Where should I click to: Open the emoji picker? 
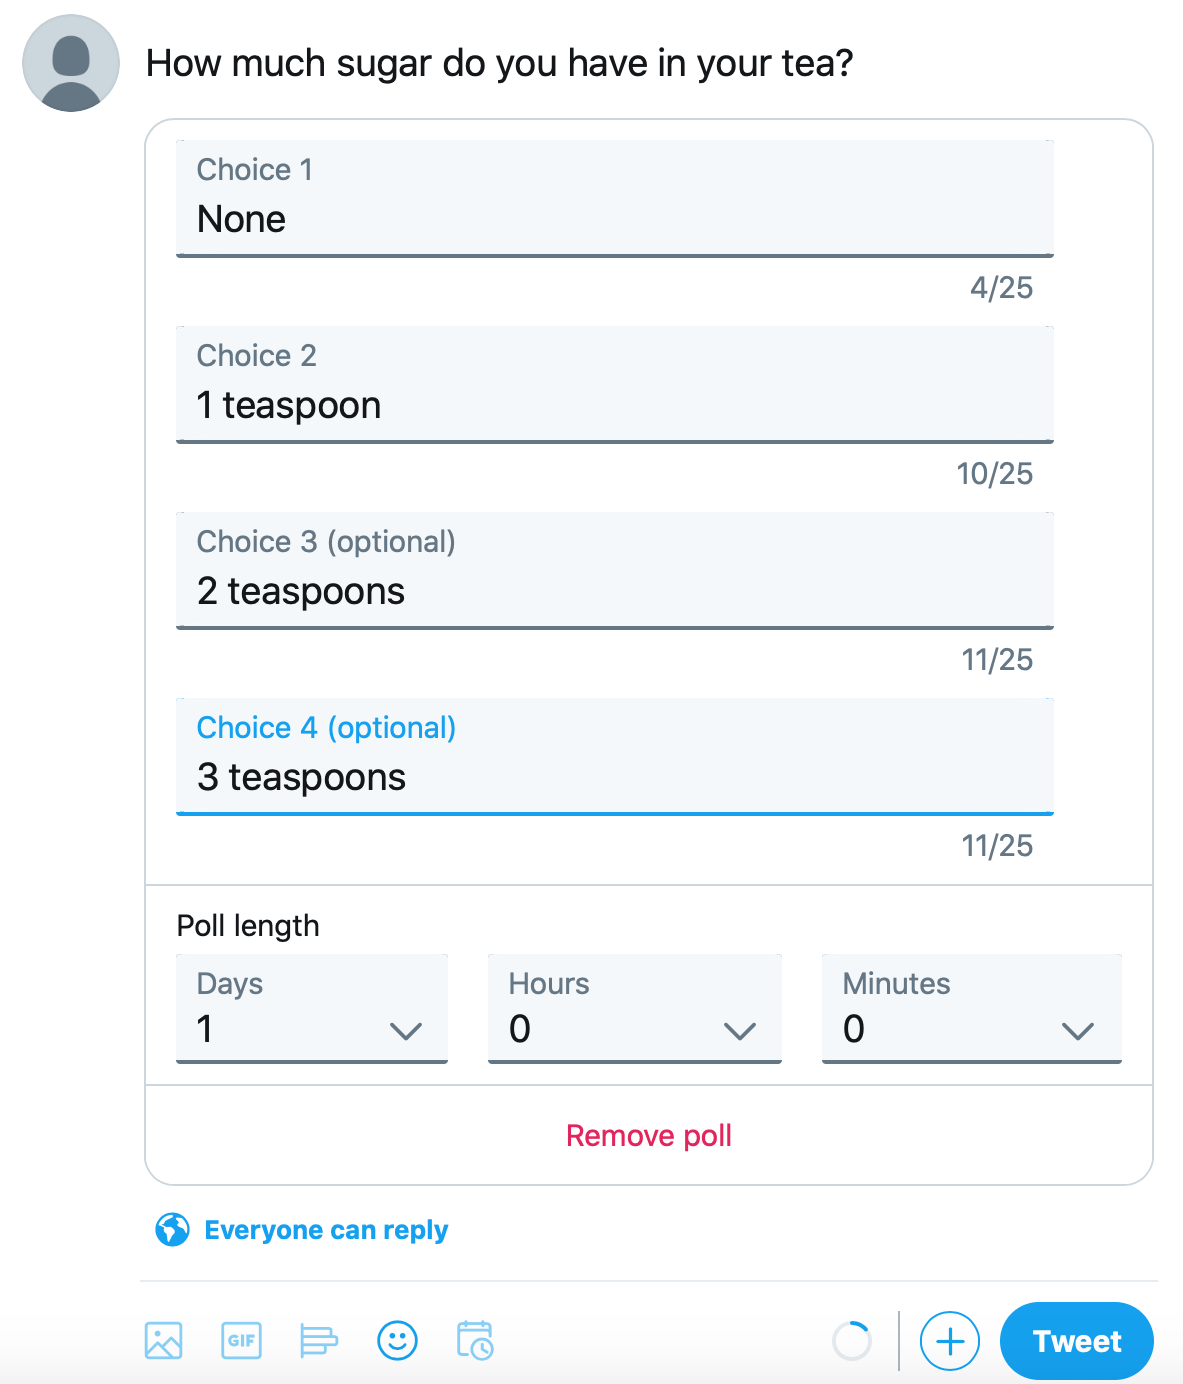coord(397,1341)
